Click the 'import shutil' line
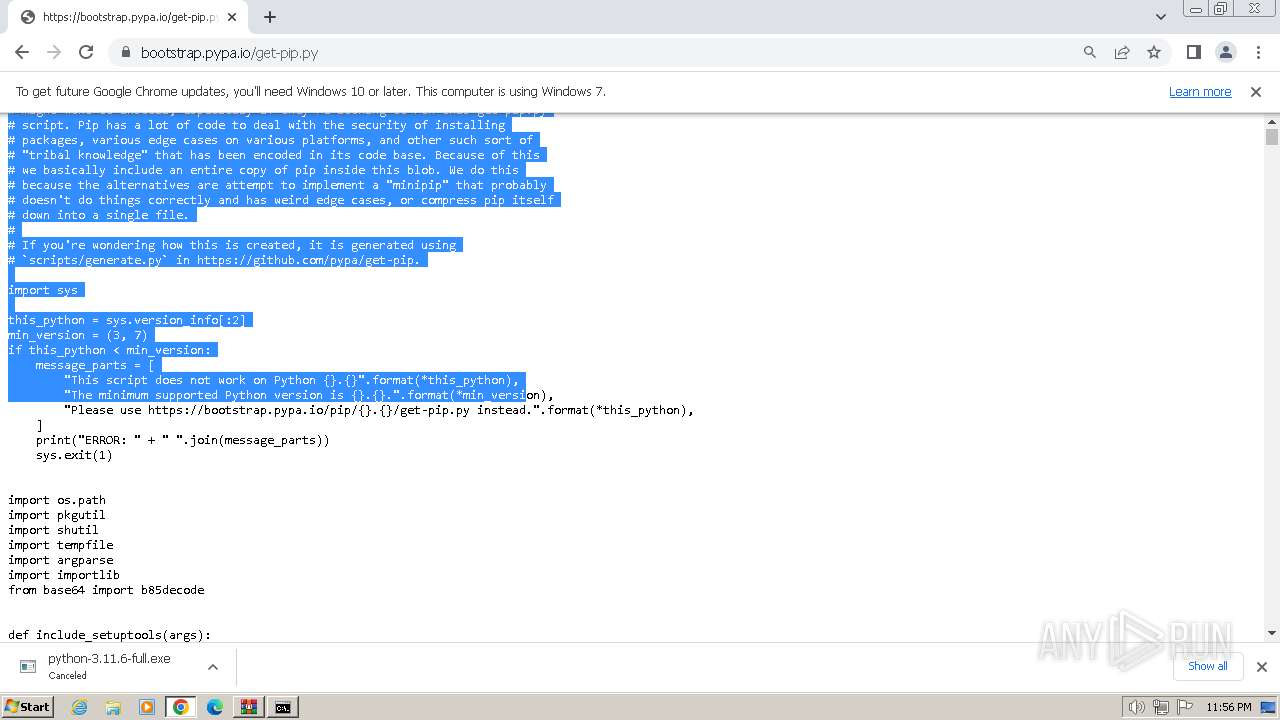The image size is (1280, 720). [x=53, y=530]
